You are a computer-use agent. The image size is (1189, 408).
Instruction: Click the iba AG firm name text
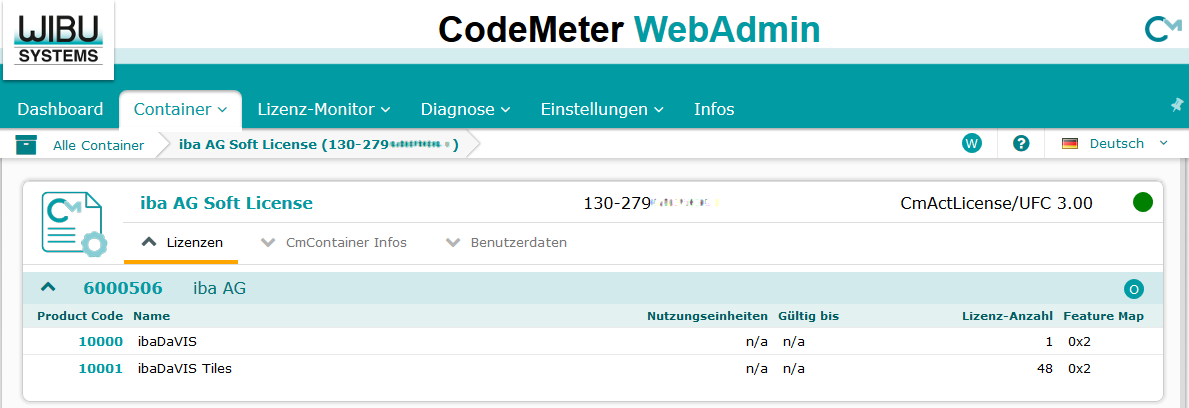pyautogui.click(x=220, y=288)
